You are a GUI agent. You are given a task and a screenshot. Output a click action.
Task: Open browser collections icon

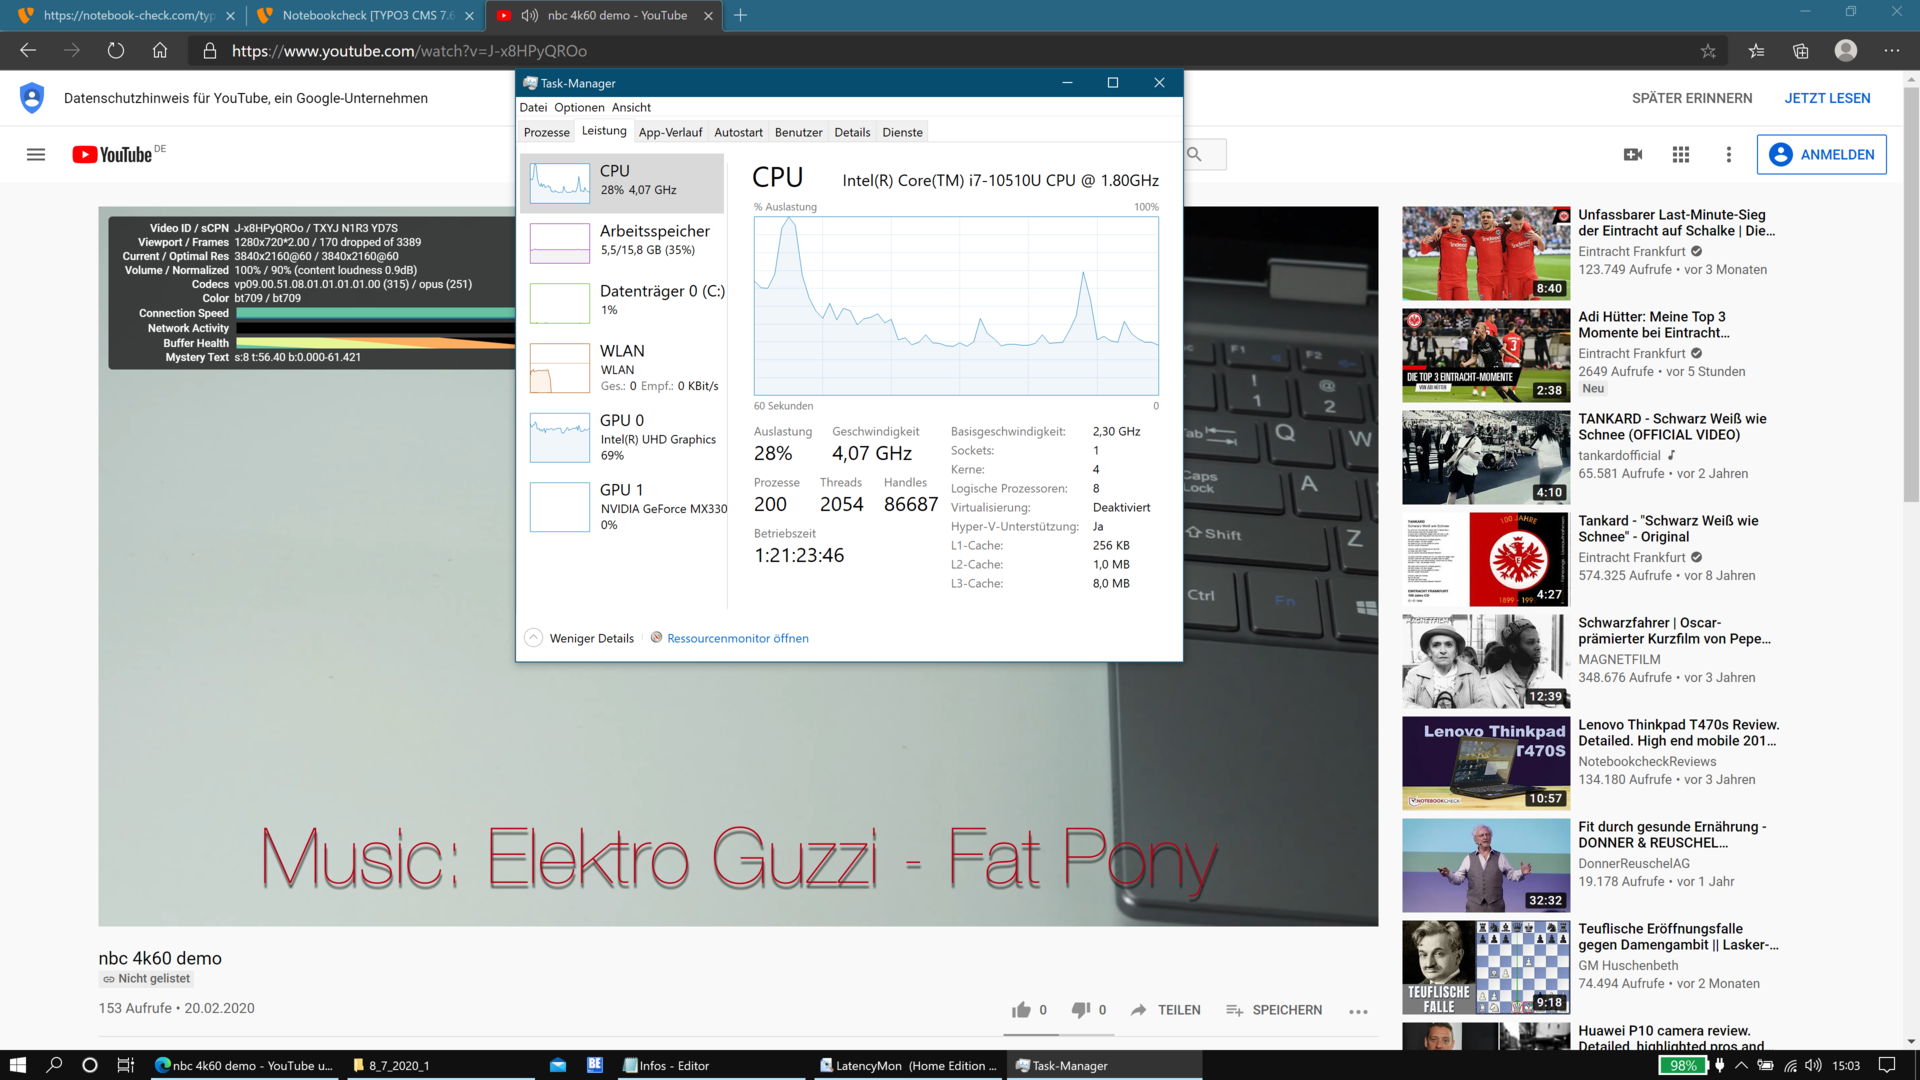point(1801,51)
